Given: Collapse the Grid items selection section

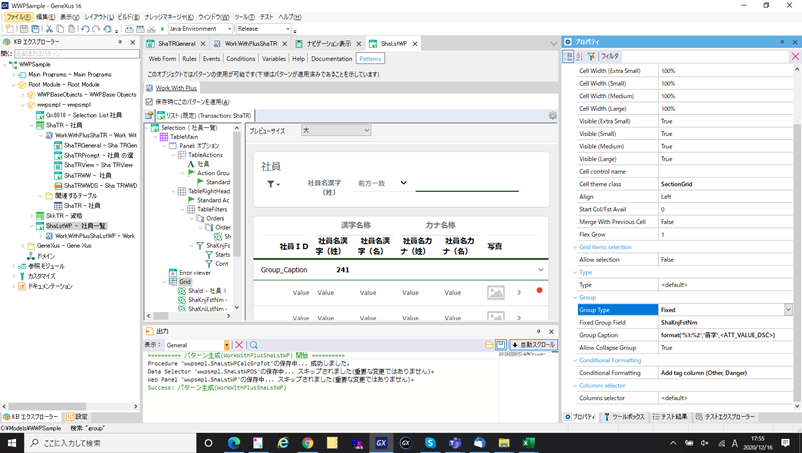Looking at the screenshot, I should (575, 247).
